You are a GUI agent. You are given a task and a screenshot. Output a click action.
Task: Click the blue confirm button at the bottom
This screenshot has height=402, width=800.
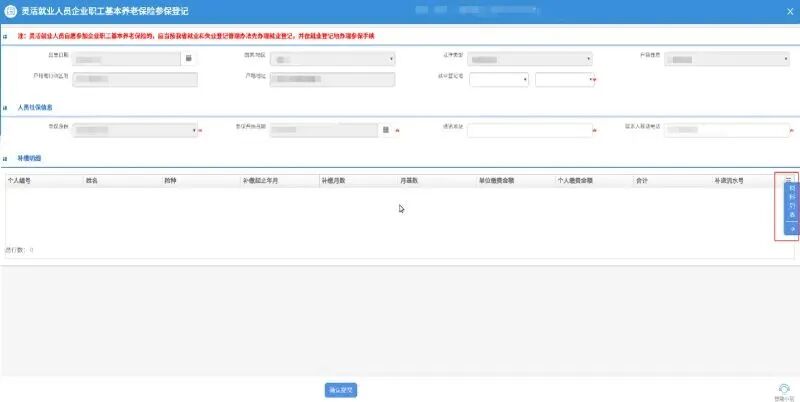(x=341, y=390)
